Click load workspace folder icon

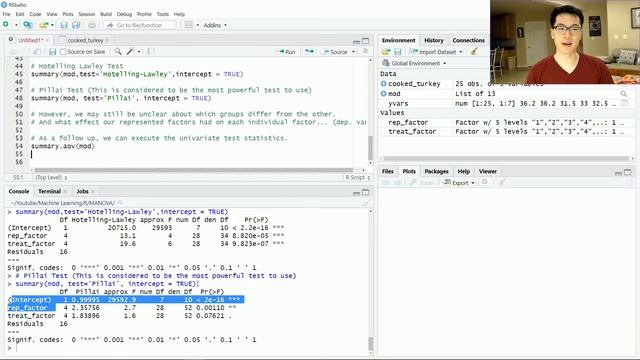pos(385,52)
